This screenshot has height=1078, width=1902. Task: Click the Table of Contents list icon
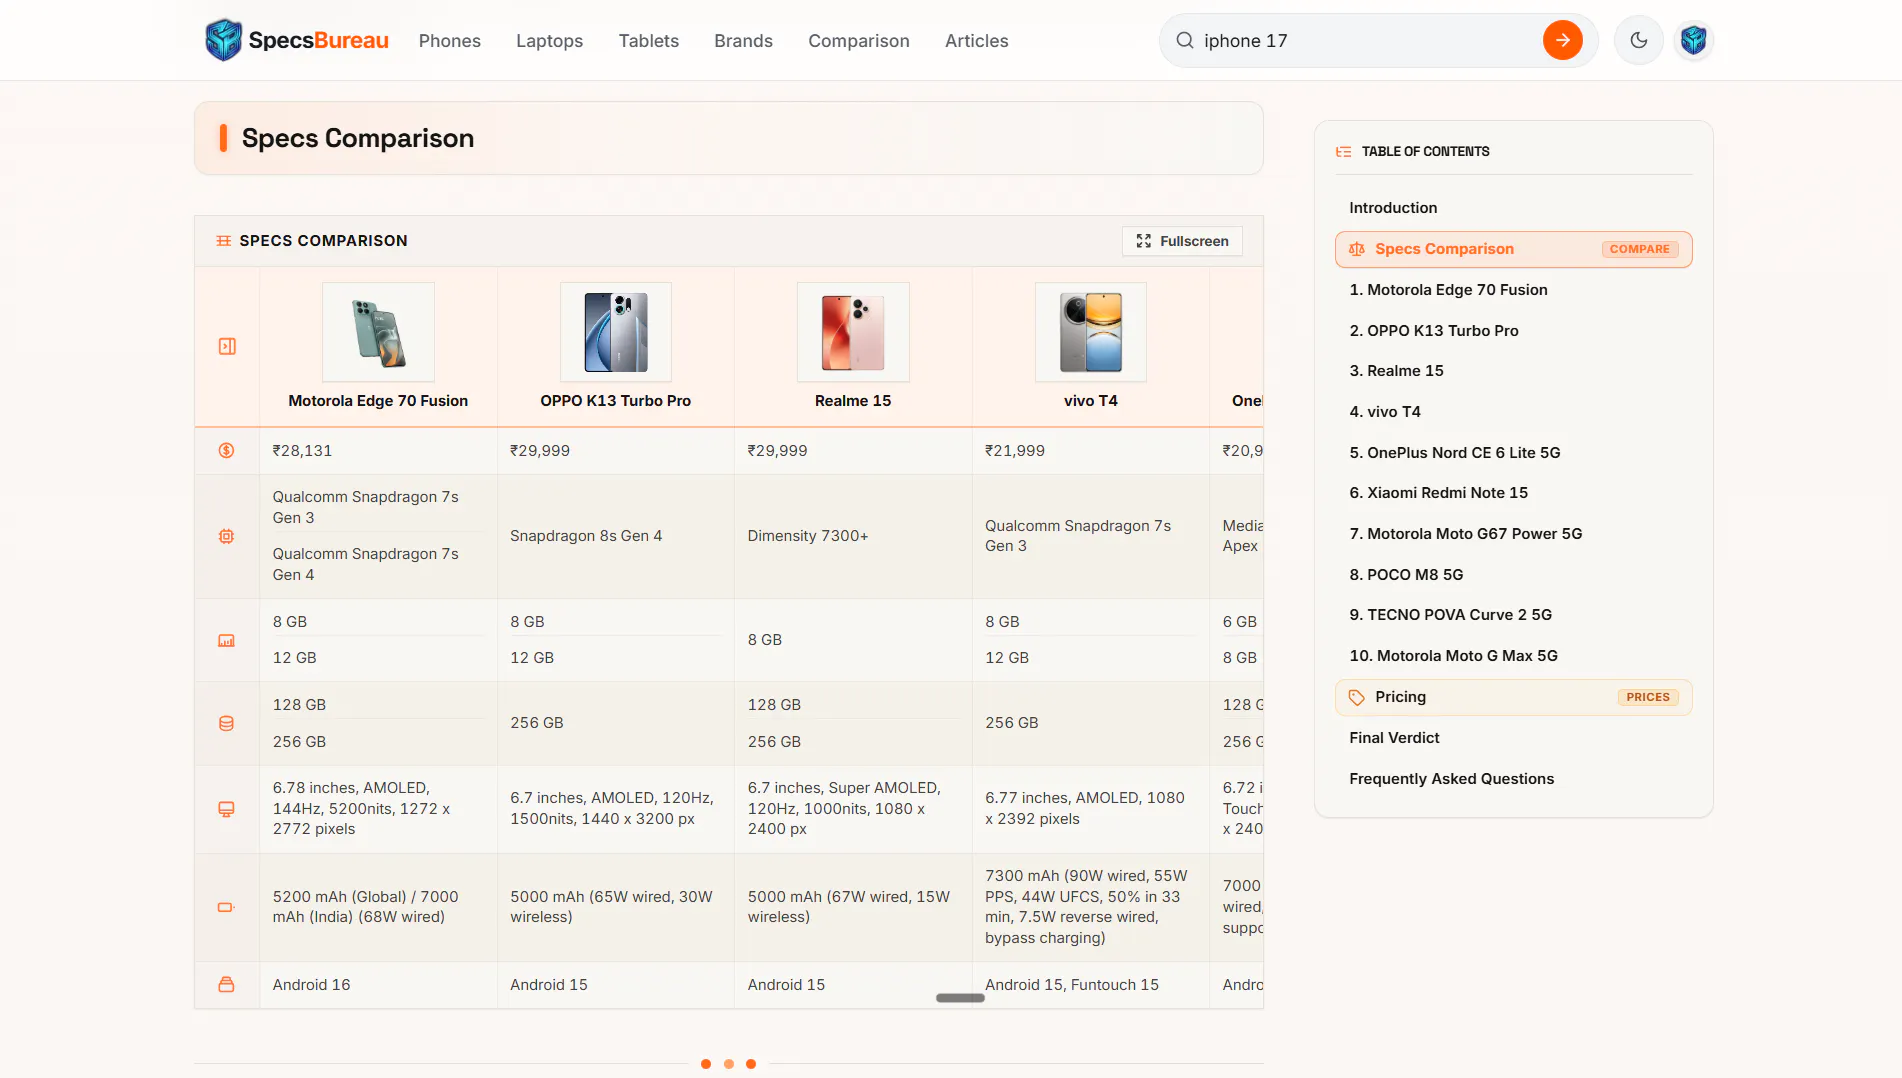(1344, 152)
